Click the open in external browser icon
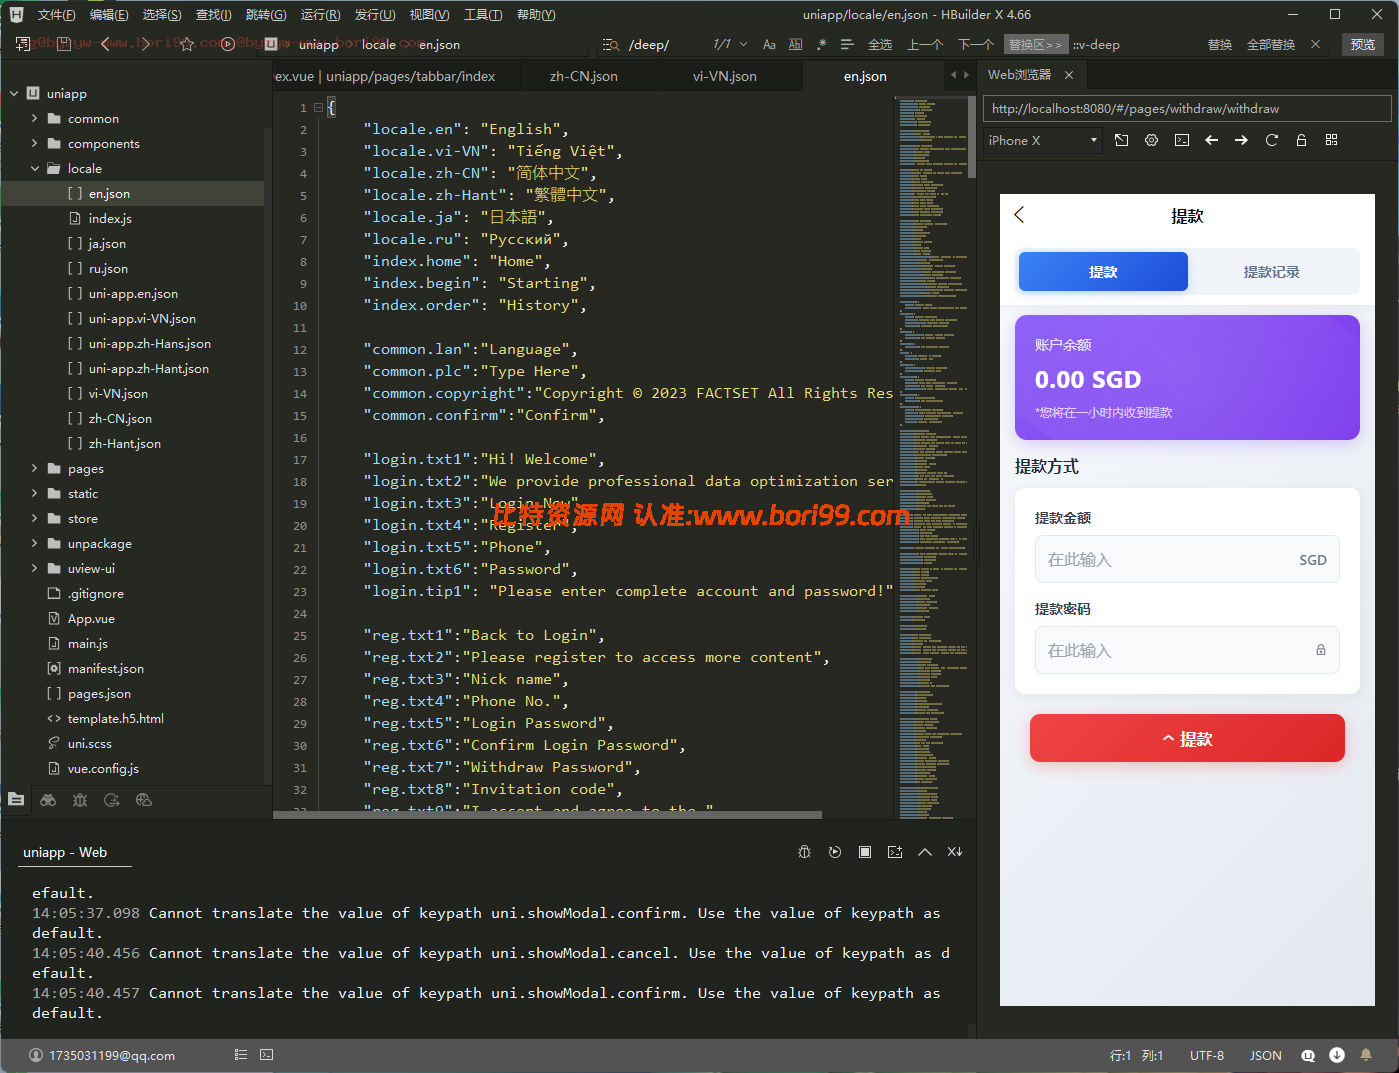Screen dimensions: 1399x1073 click(1122, 140)
